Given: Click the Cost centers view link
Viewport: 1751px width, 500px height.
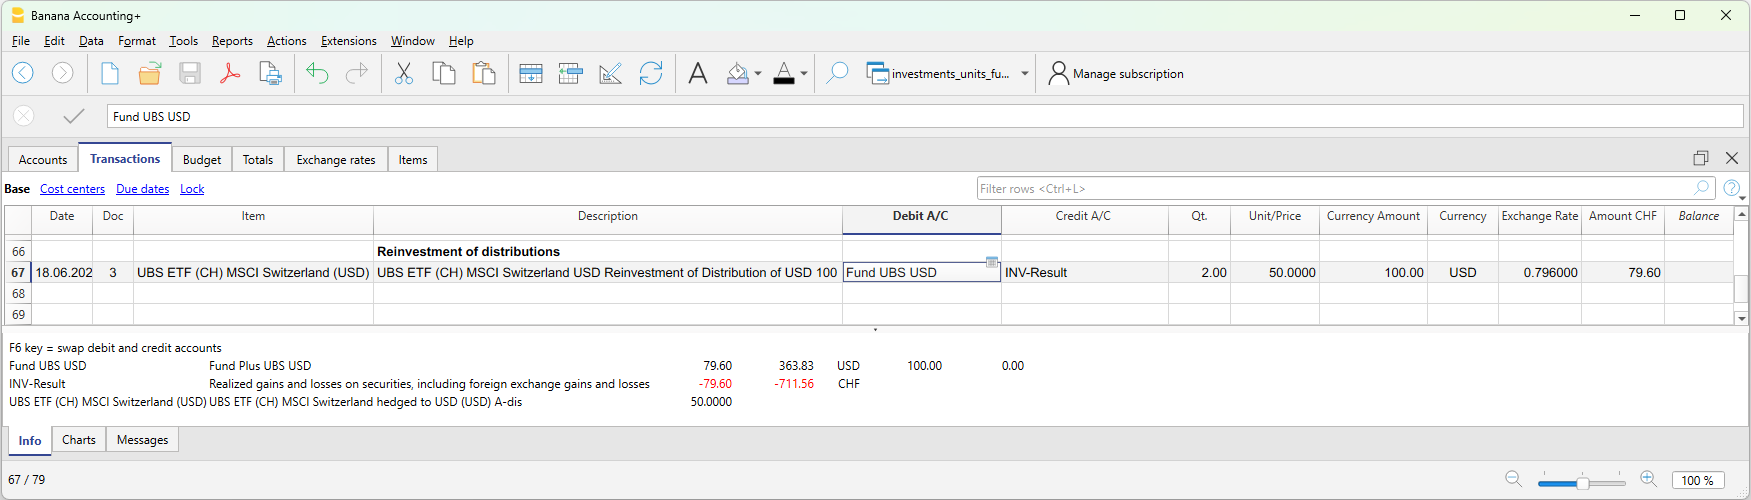Looking at the screenshot, I should 72,189.
